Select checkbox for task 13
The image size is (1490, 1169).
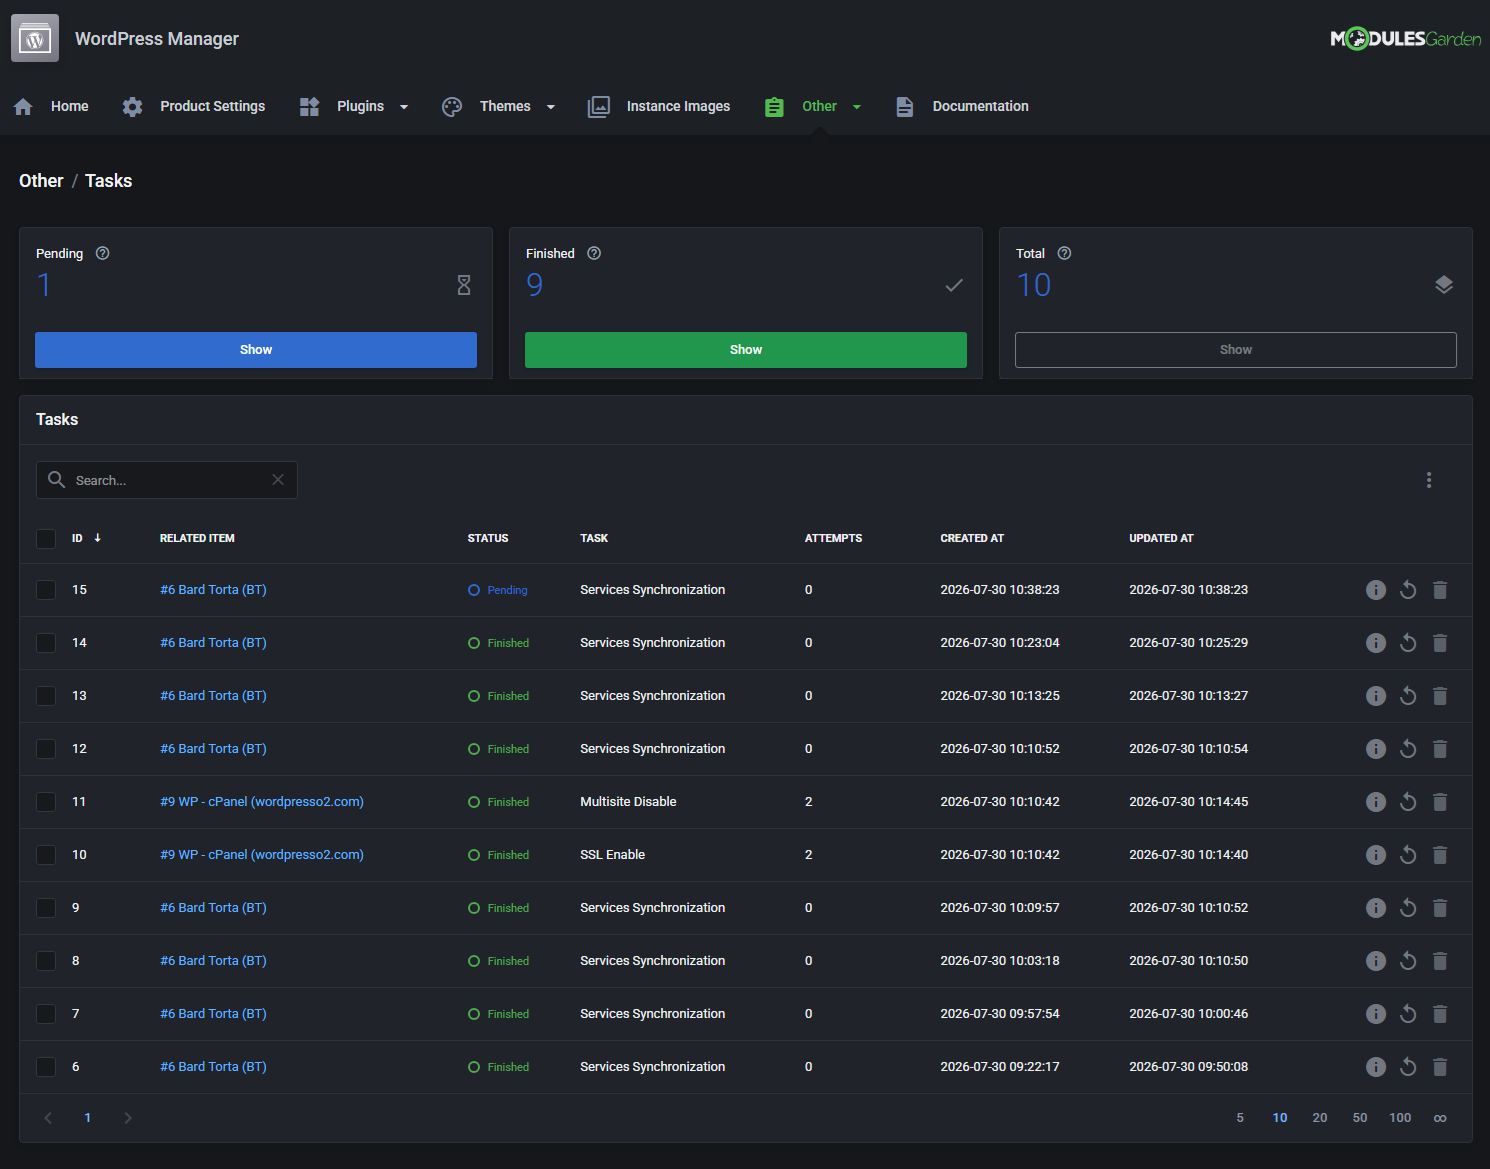pos(46,696)
